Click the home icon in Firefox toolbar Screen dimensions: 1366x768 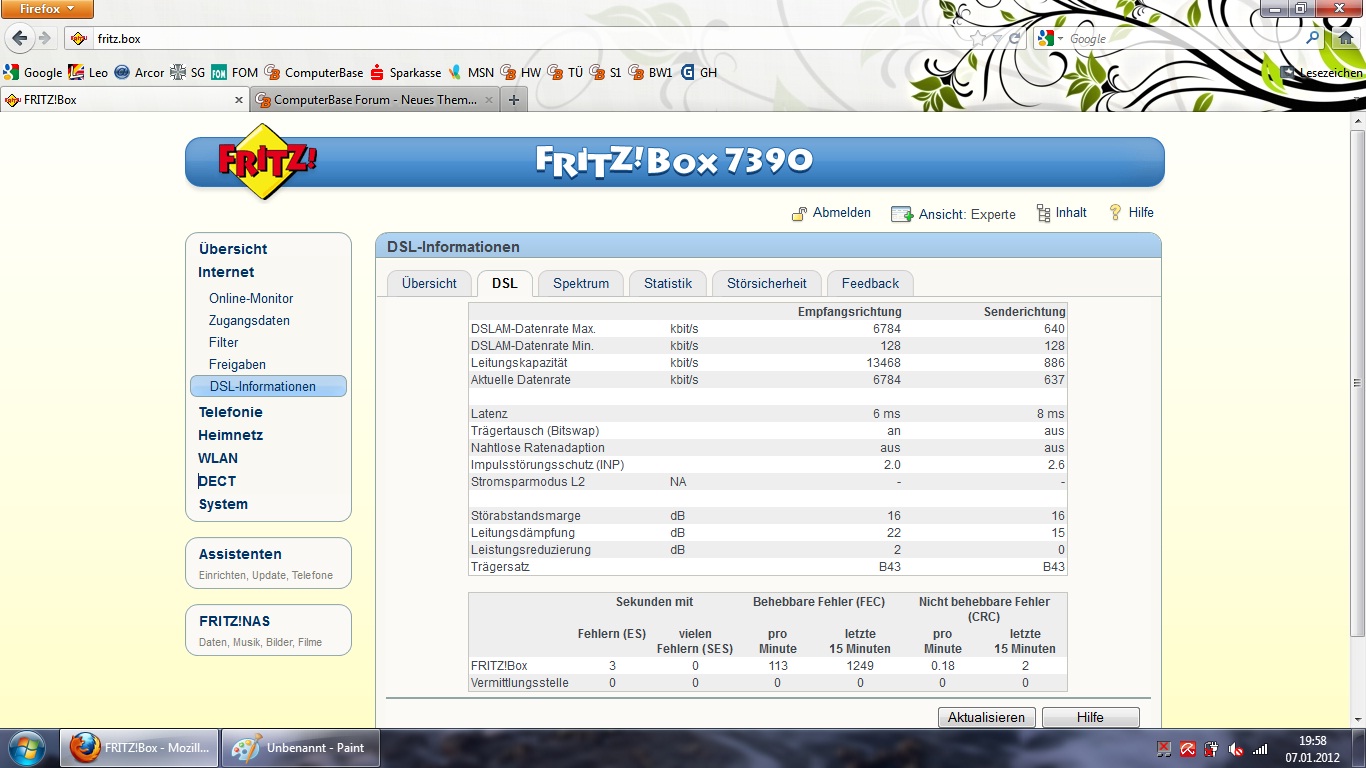[x=1347, y=38]
